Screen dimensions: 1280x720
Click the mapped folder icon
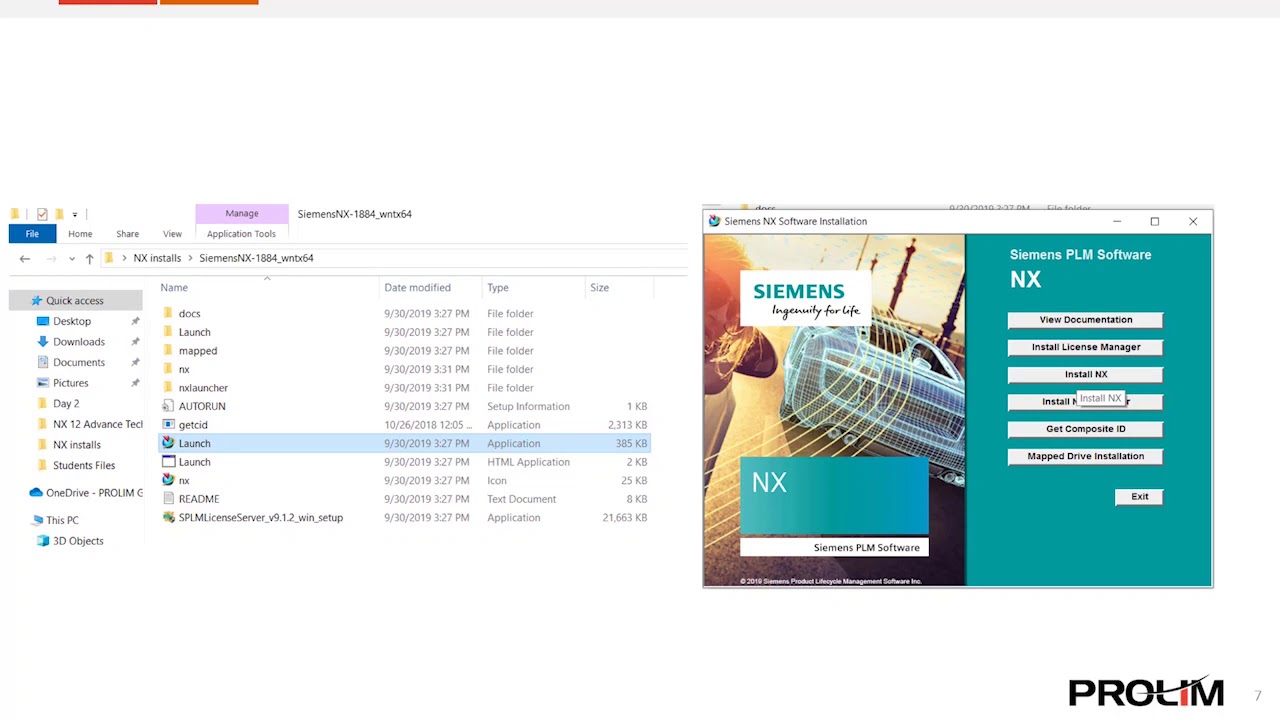(168, 351)
